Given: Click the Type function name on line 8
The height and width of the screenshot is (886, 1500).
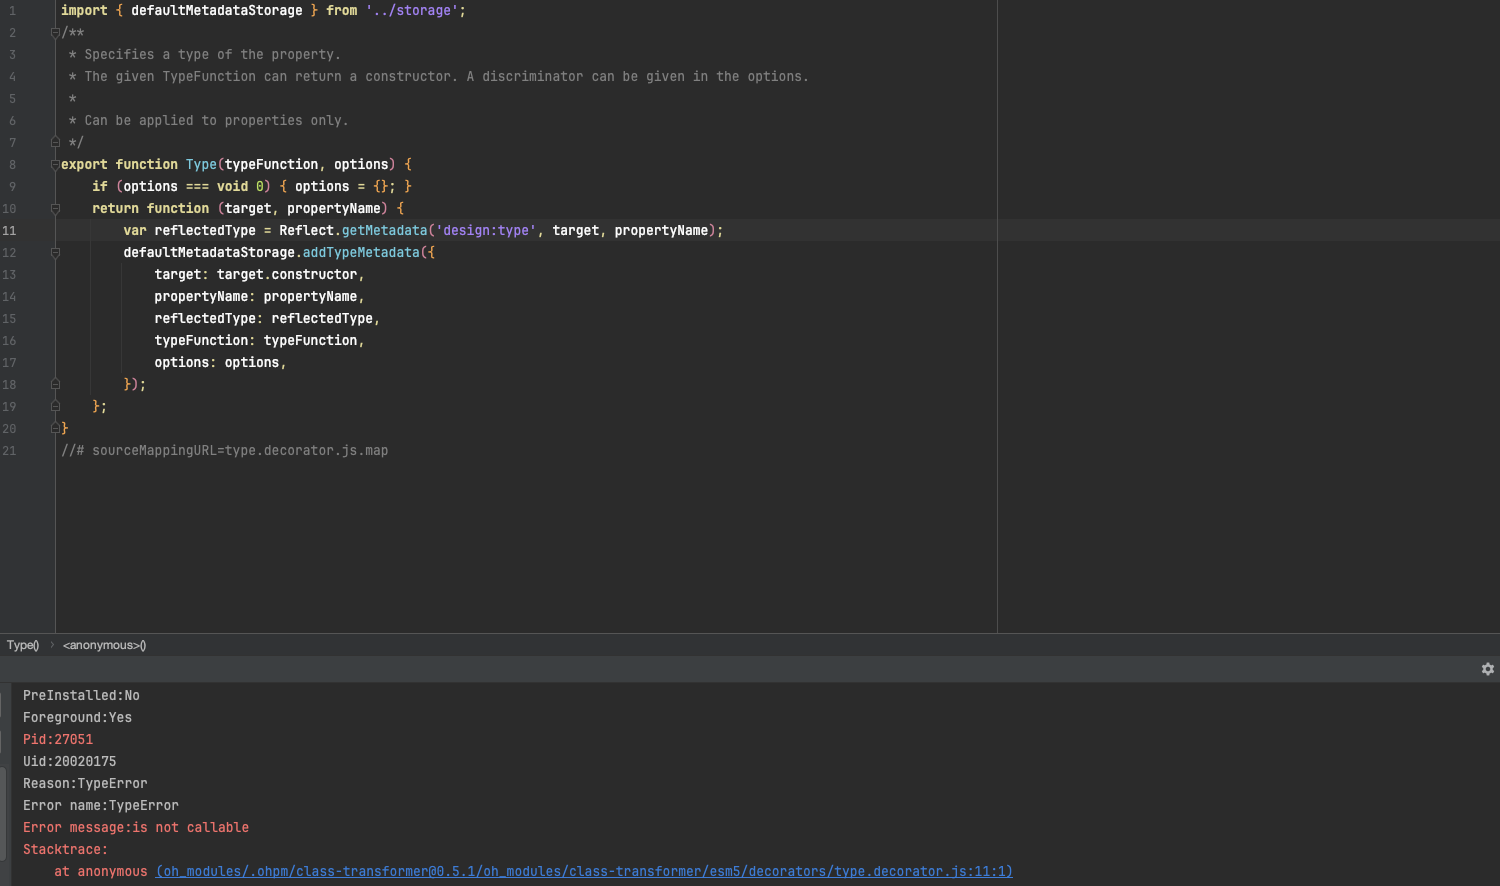Looking at the screenshot, I should [x=201, y=165].
